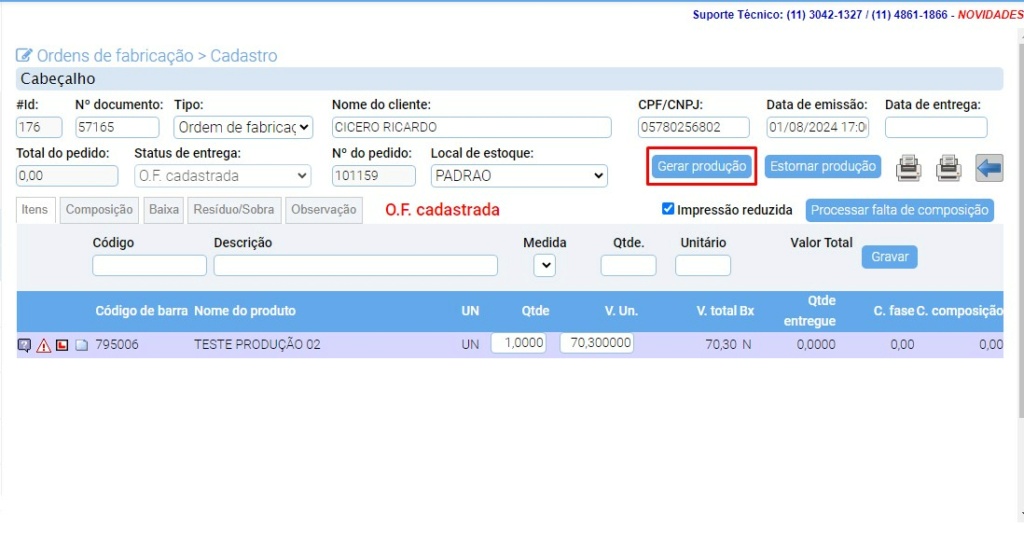Open the NOVIDADES link at top
1024x542 pixels.
tap(990, 14)
